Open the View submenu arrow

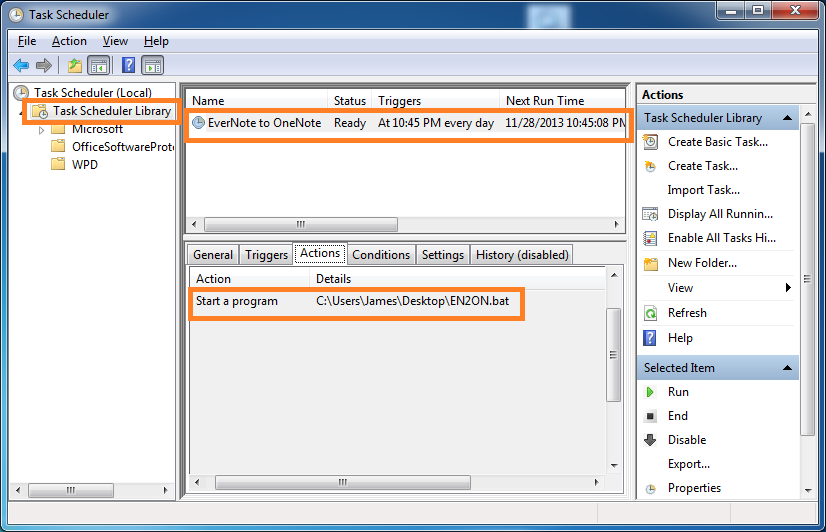[x=788, y=288]
